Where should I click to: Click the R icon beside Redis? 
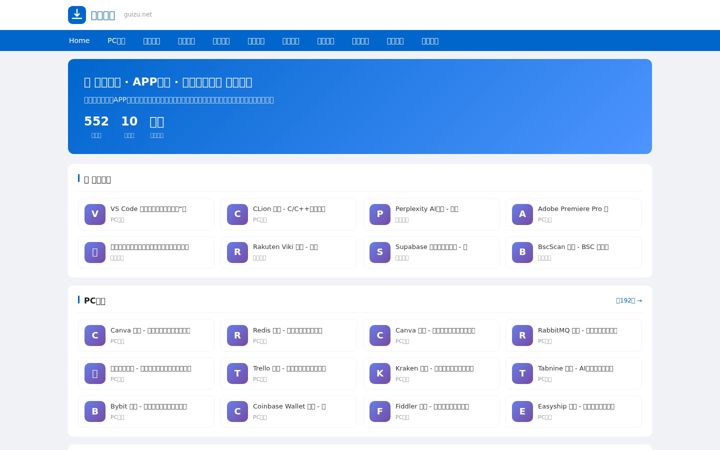click(237, 336)
